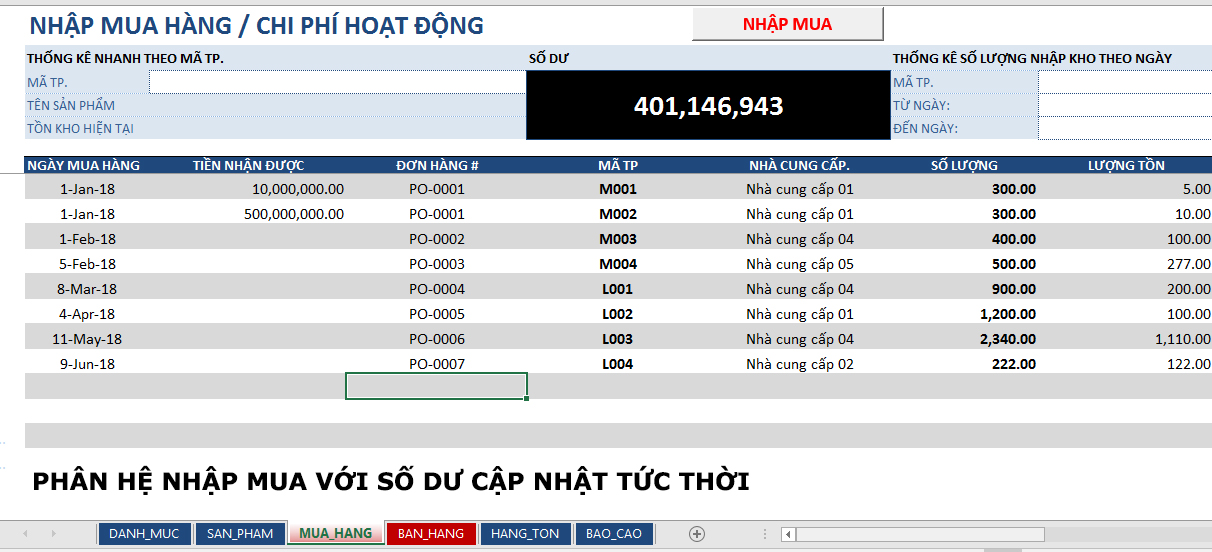This screenshot has height=552, width=1212.
Task: Switch to the BAO_CAO sheet tab
Action: tap(614, 534)
